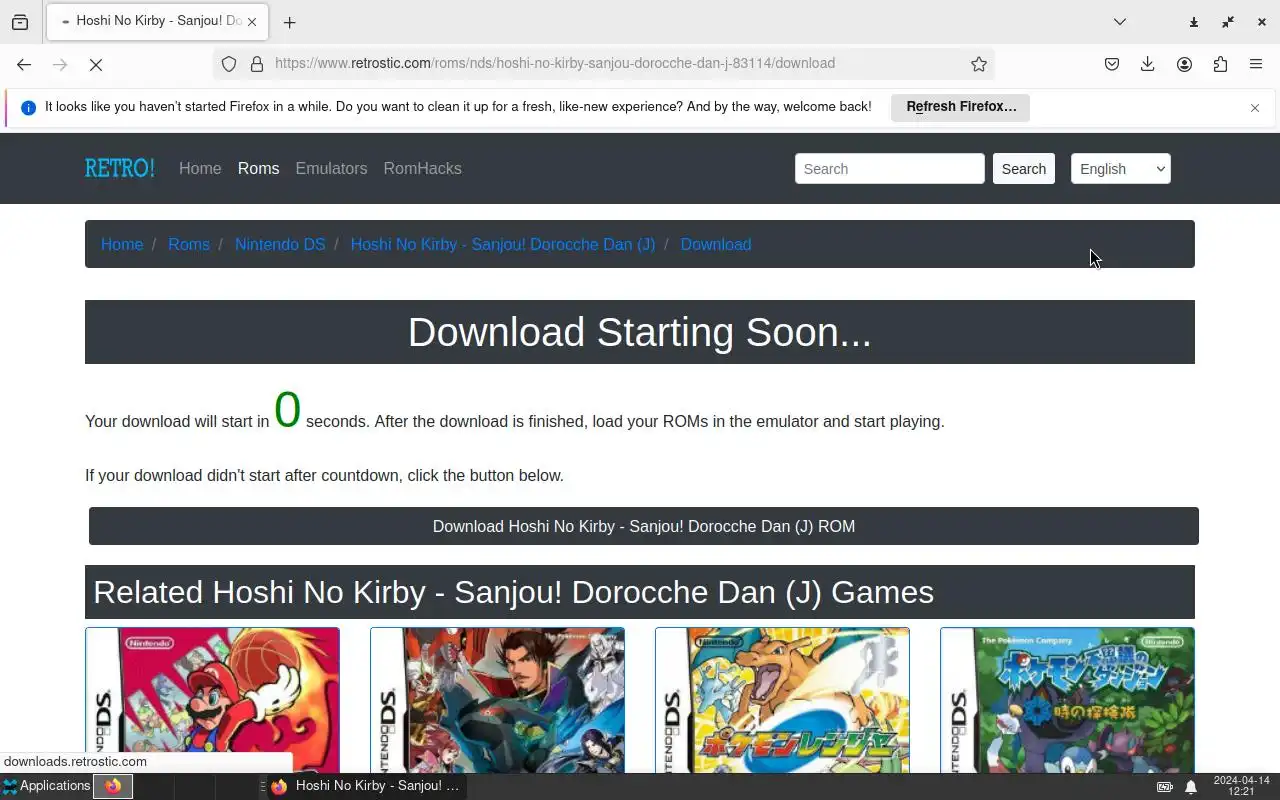The width and height of the screenshot is (1280, 800).
Task: Bookmark this page with star icon
Action: tap(979, 64)
